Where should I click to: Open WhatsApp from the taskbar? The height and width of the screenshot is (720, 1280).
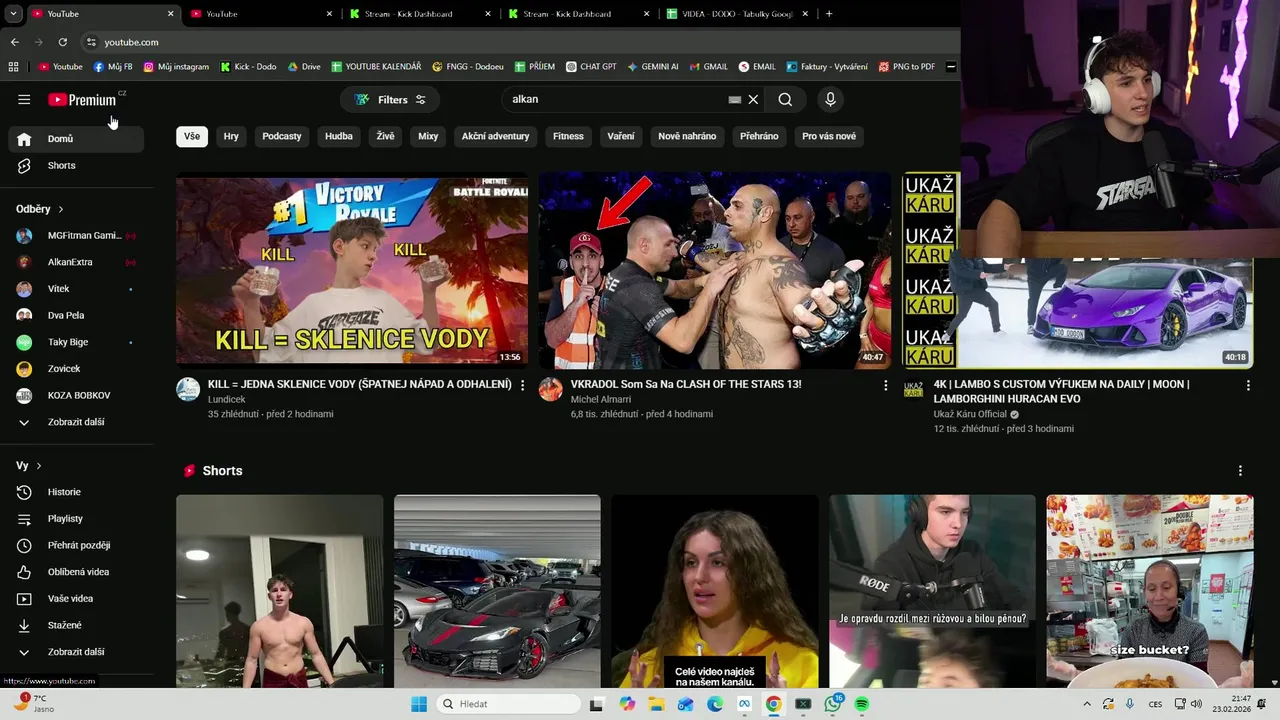833,704
